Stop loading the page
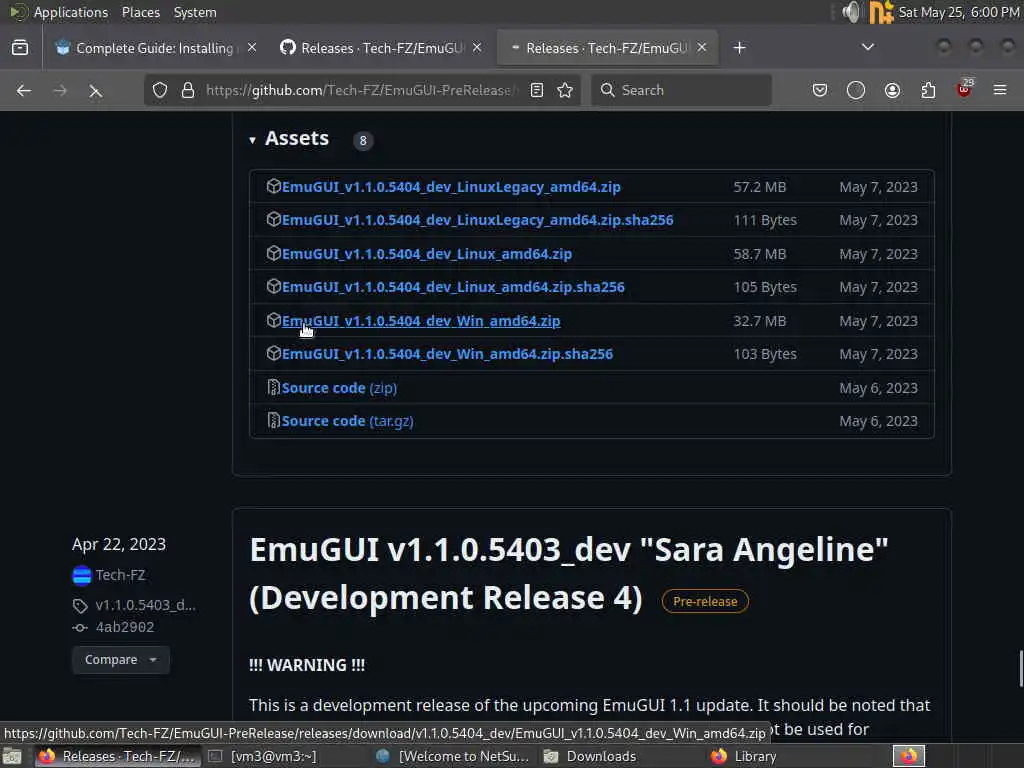Image resolution: width=1024 pixels, height=768 pixels. (x=95, y=91)
